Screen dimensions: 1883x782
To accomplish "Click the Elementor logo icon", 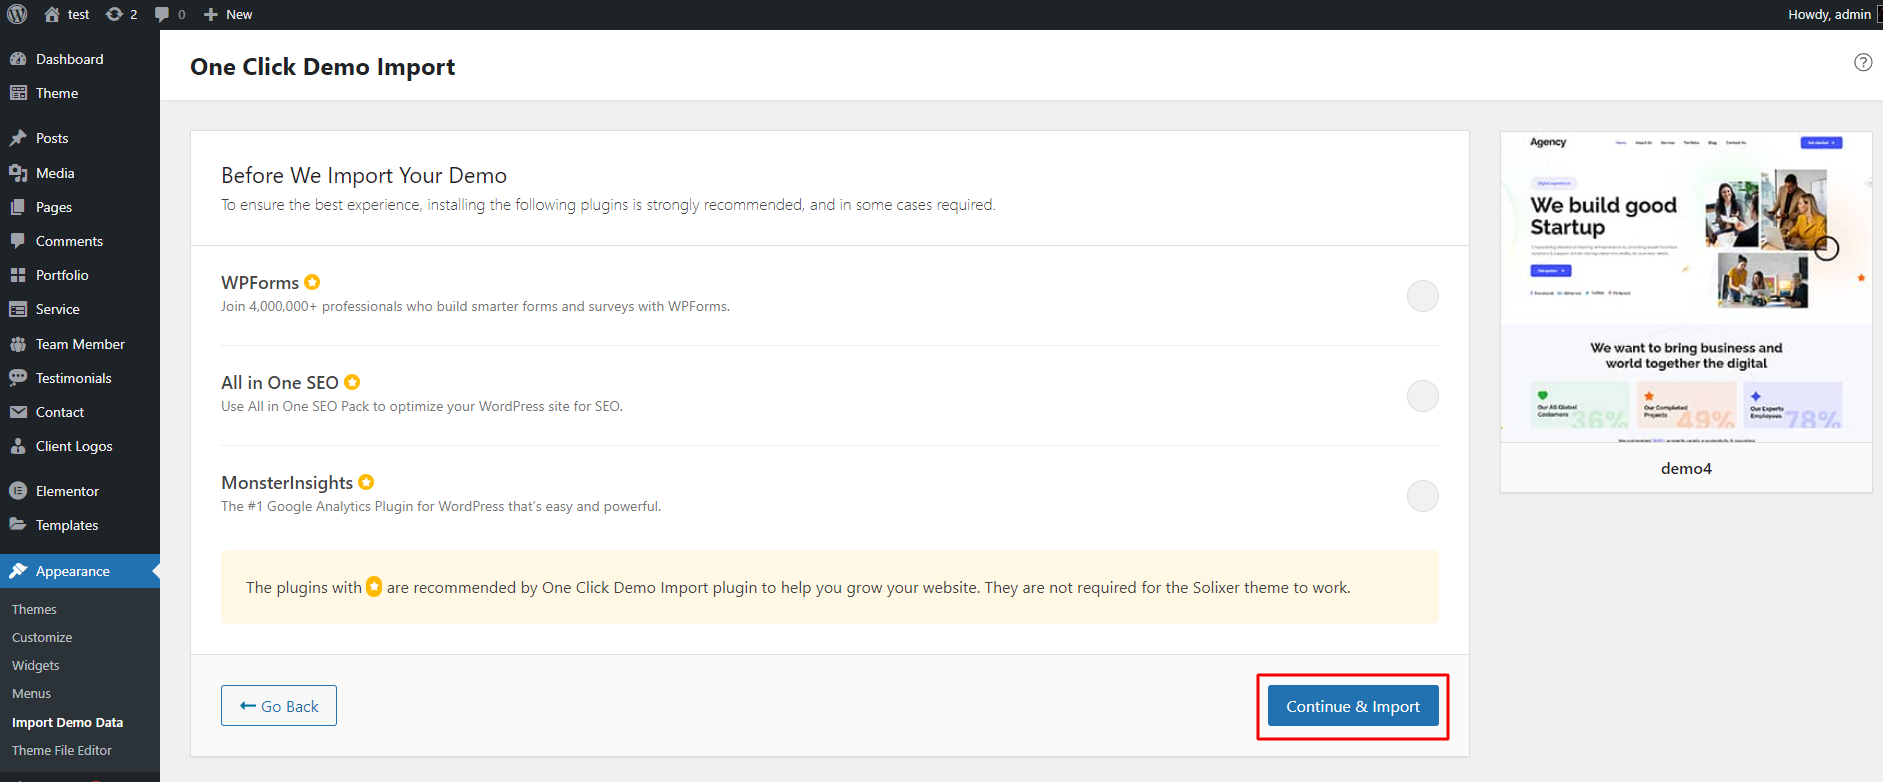I will click(18, 491).
